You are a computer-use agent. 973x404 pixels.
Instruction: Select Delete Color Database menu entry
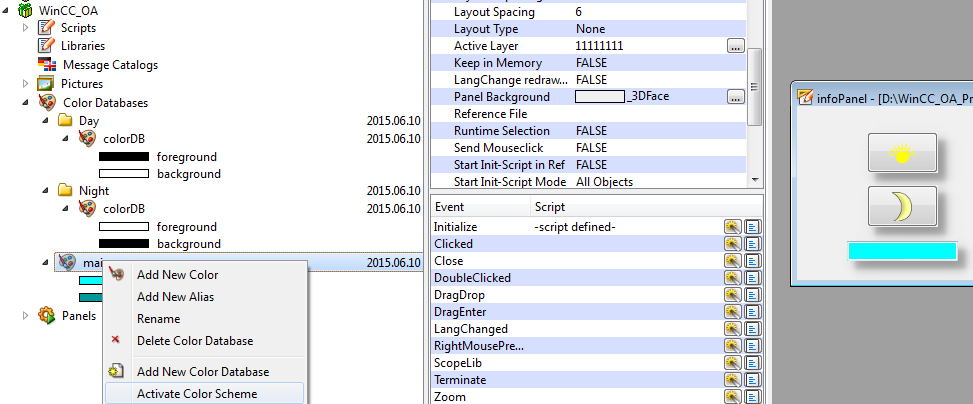click(x=195, y=341)
